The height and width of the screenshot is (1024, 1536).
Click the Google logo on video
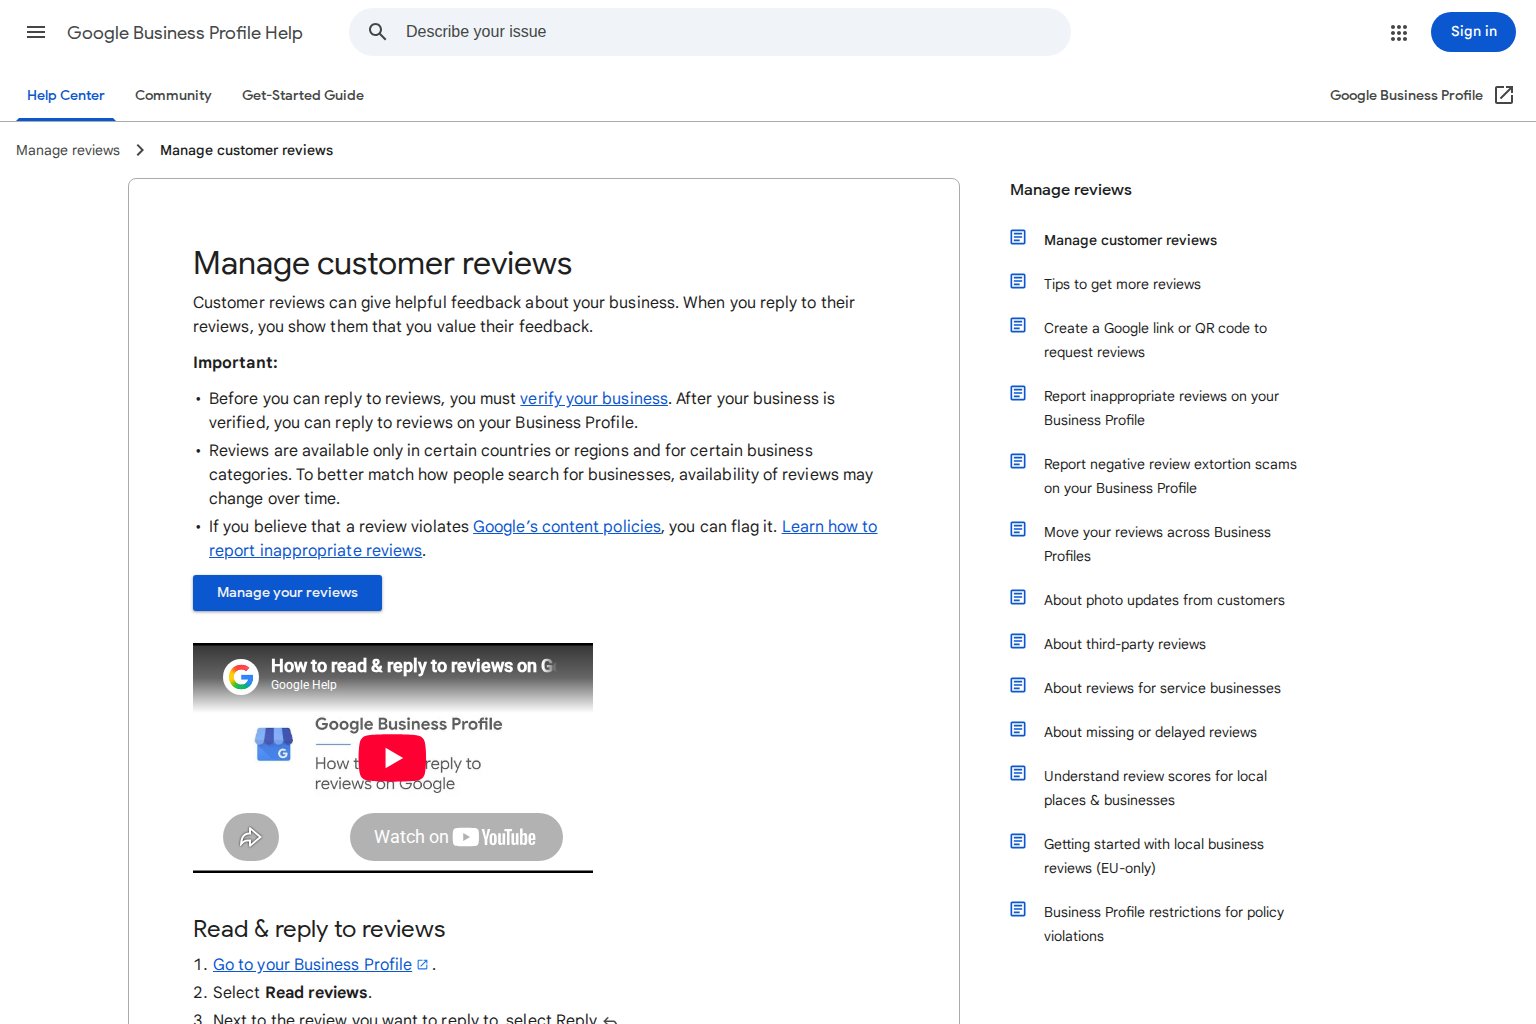[241, 677]
